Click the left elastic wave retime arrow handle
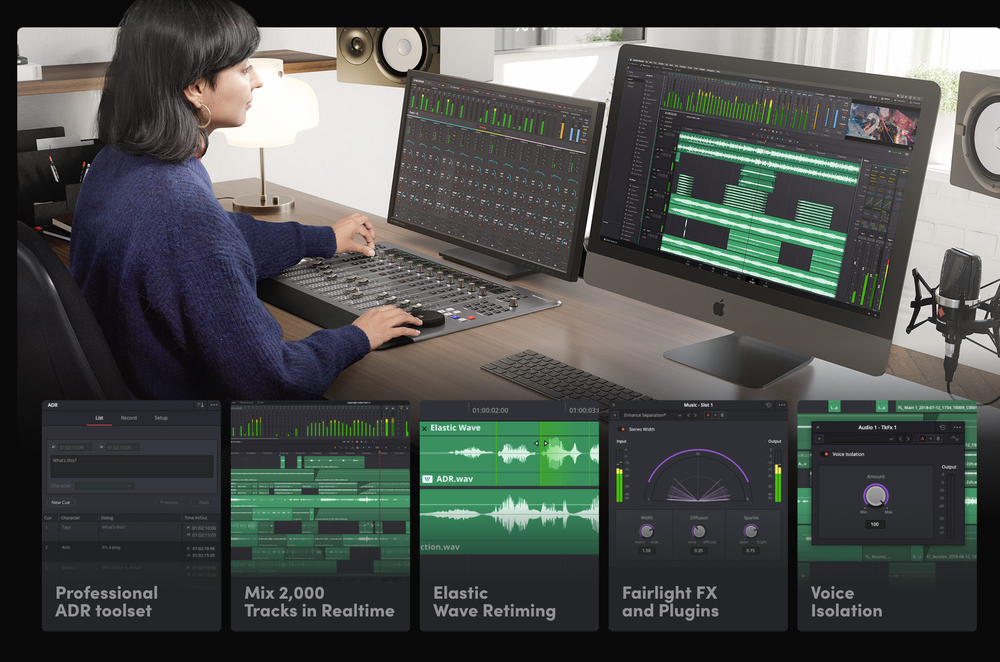The image size is (1000, 662). tap(536, 443)
